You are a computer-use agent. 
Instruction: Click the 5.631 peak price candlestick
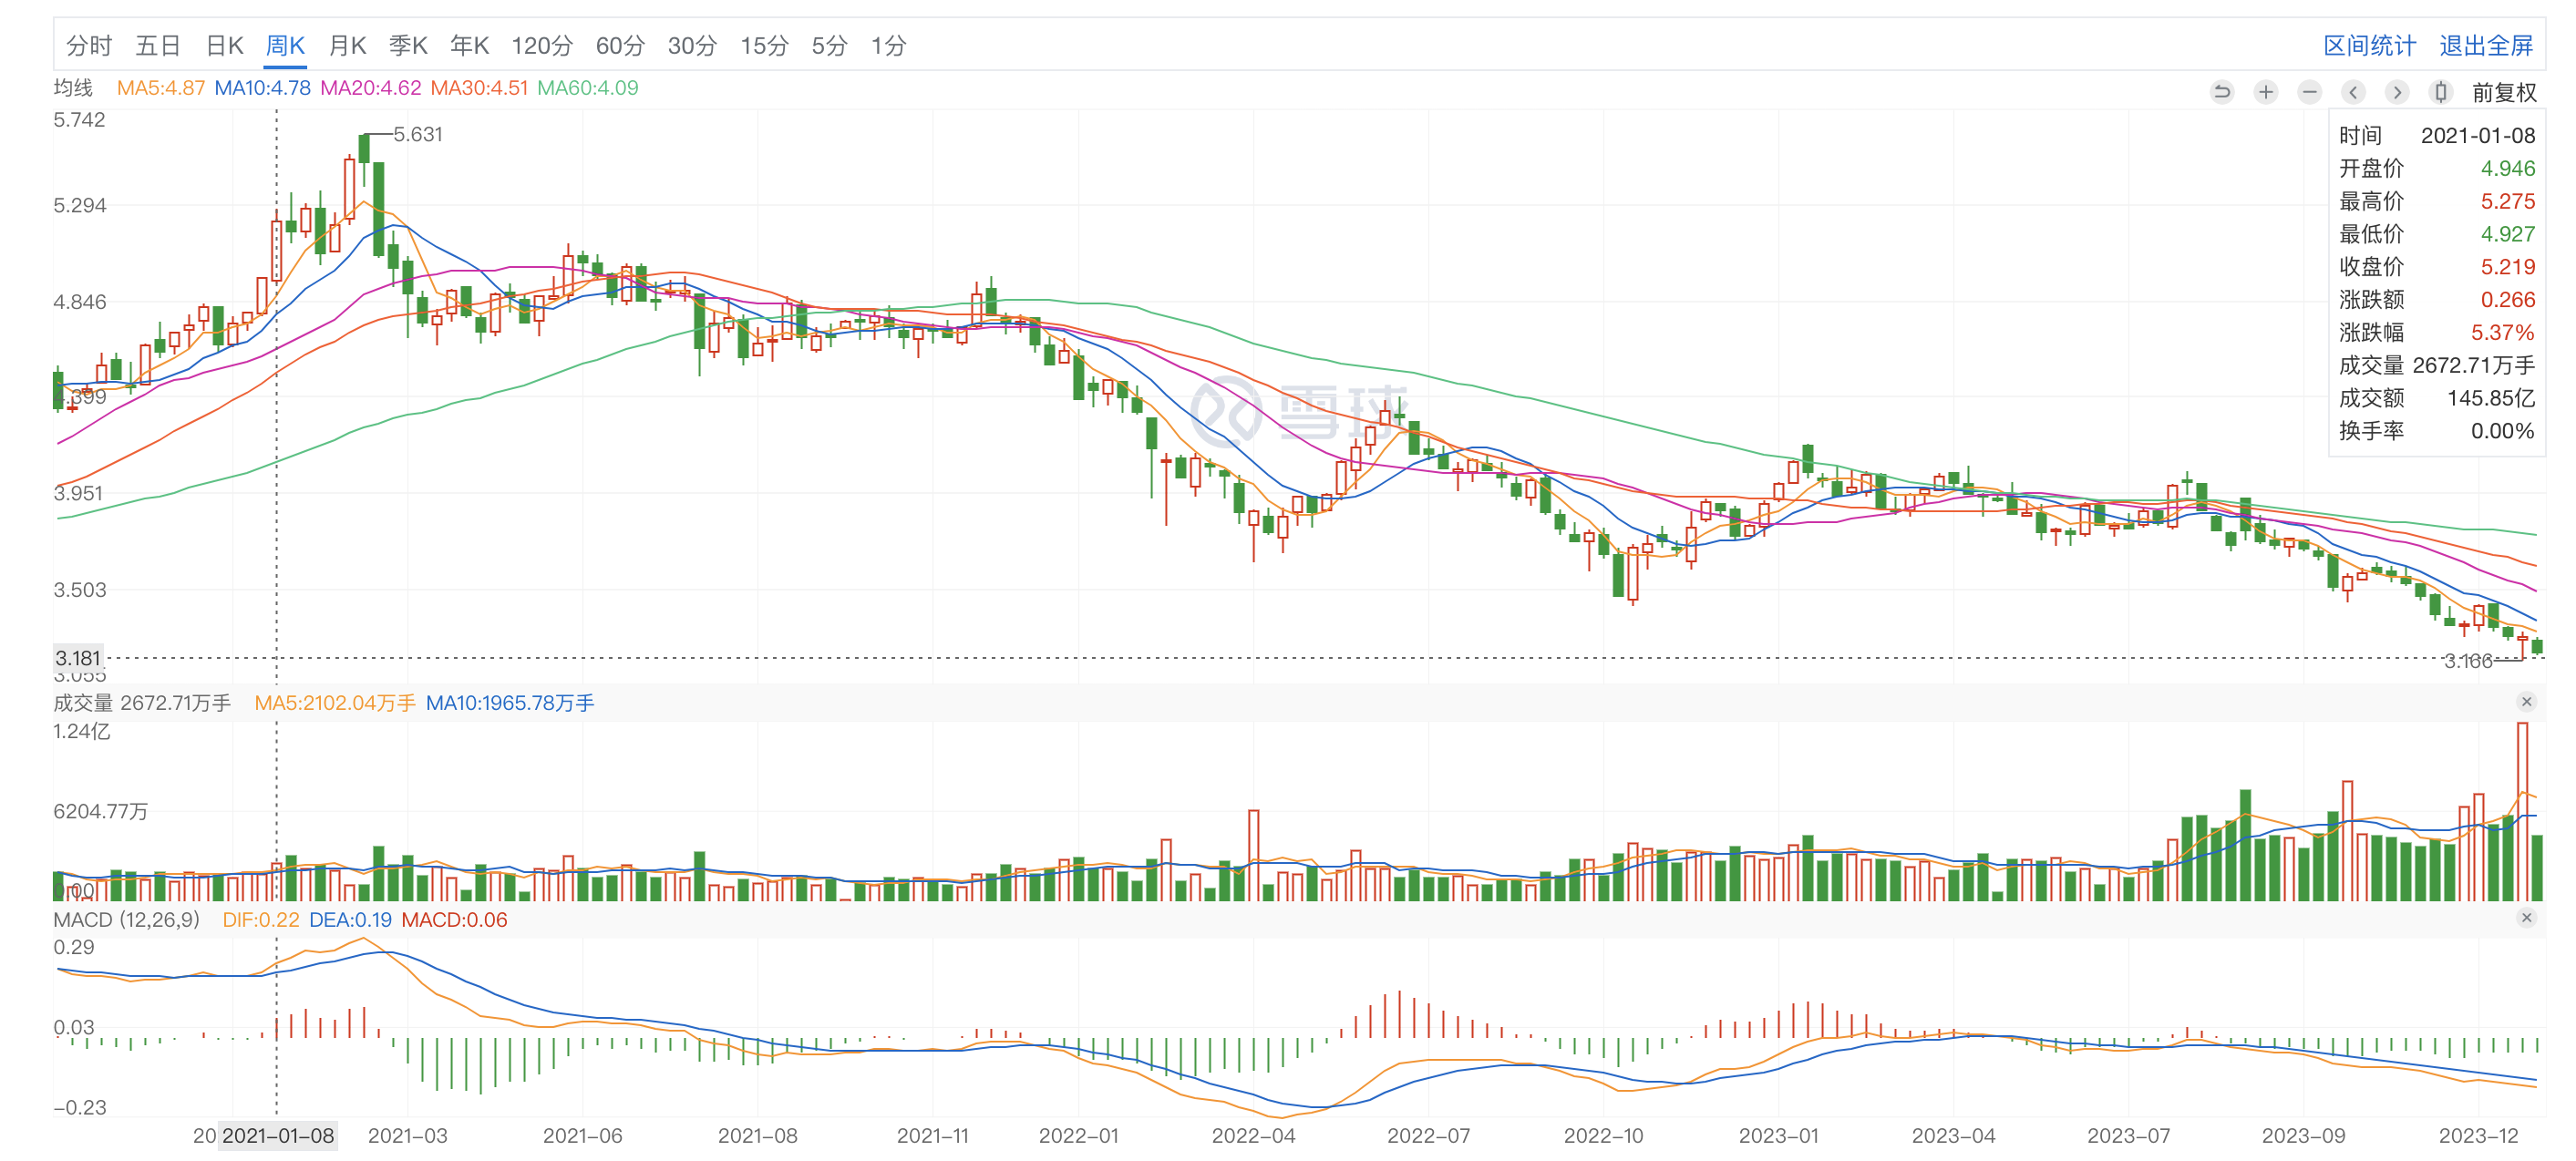(x=364, y=148)
